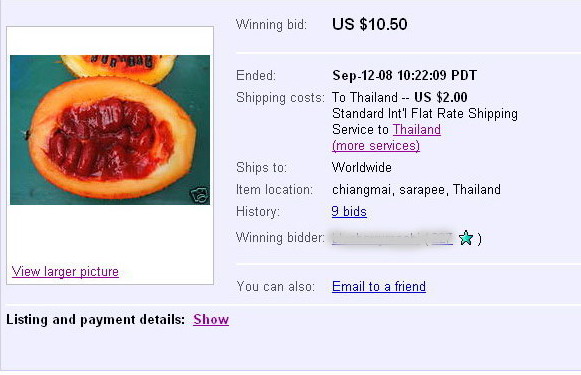The width and height of the screenshot is (581, 375).
Task: Click the You can also label
Action: 275,286
